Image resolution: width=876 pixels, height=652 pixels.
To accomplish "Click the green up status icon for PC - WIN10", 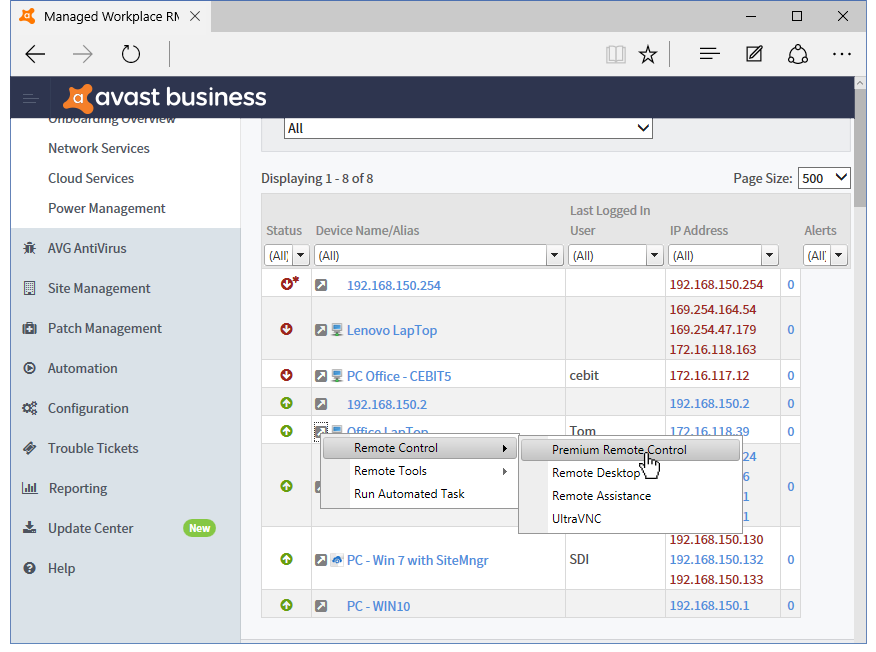I will coord(287,605).
